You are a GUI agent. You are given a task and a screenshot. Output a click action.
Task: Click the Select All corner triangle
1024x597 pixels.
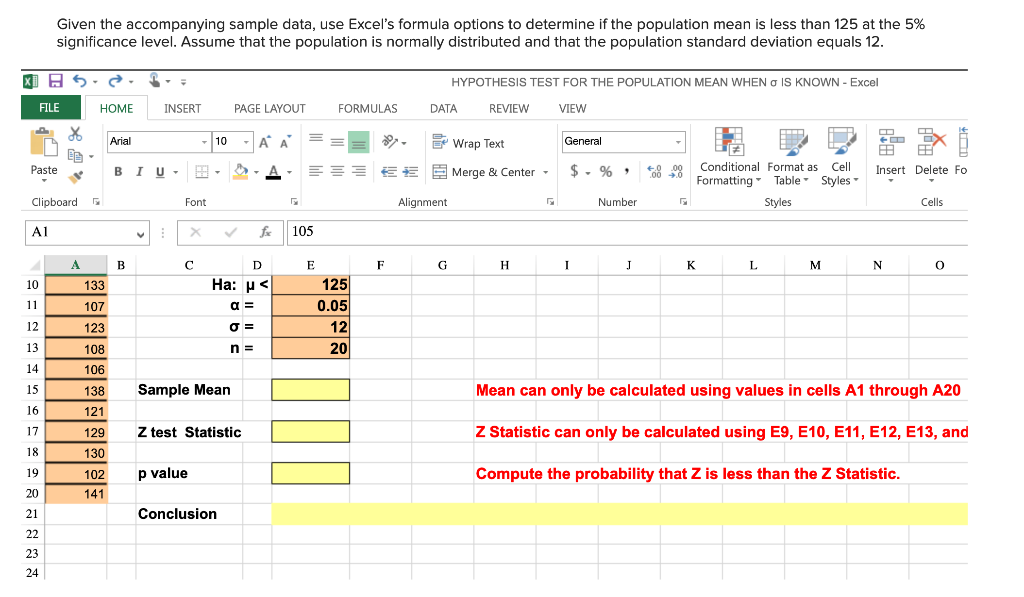pyautogui.click(x=35, y=265)
